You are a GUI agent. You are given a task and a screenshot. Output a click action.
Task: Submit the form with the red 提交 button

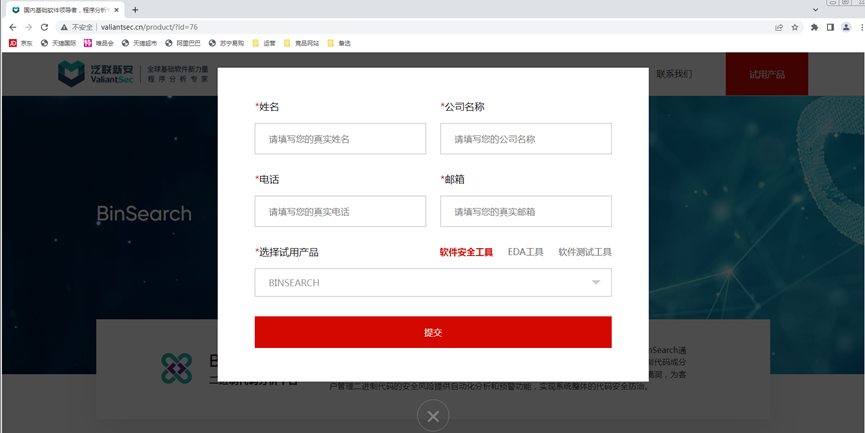click(433, 332)
